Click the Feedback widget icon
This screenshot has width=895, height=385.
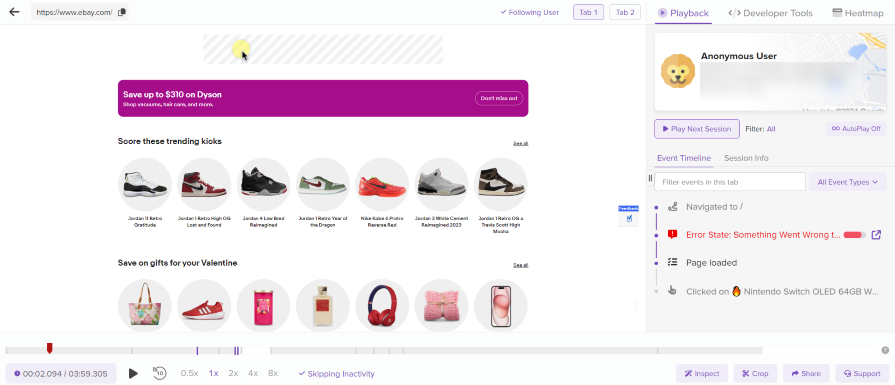(629, 216)
